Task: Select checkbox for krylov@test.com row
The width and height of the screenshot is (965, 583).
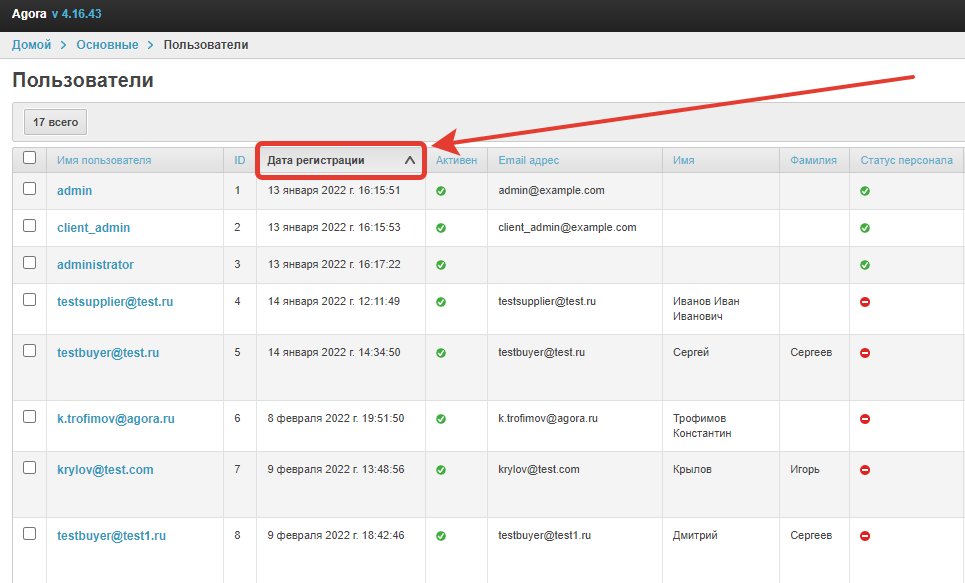Action: tap(29, 468)
